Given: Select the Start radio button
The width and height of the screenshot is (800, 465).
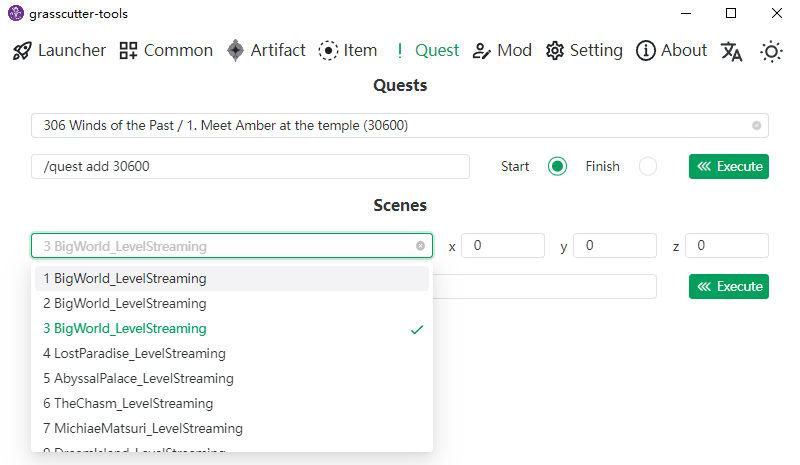Looking at the screenshot, I should click(557, 166).
